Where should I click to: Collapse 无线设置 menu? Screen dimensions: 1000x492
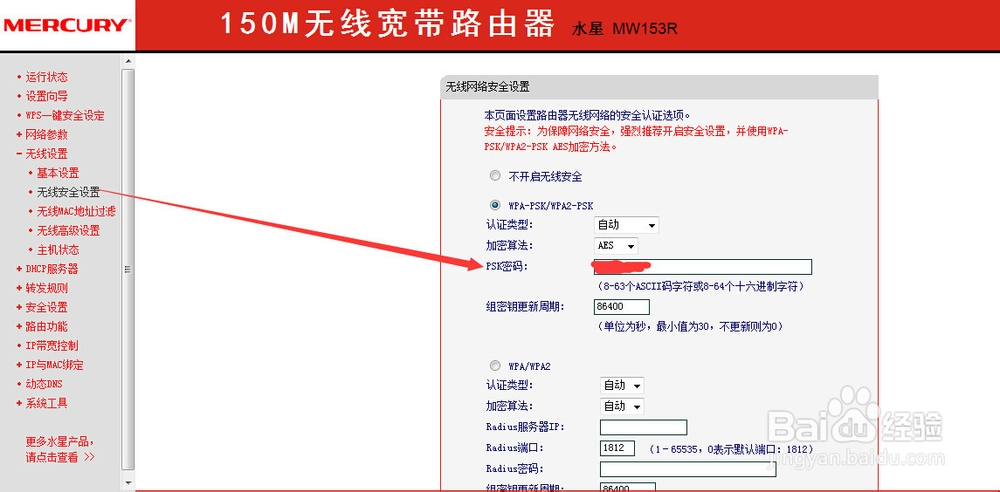click(46, 154)
